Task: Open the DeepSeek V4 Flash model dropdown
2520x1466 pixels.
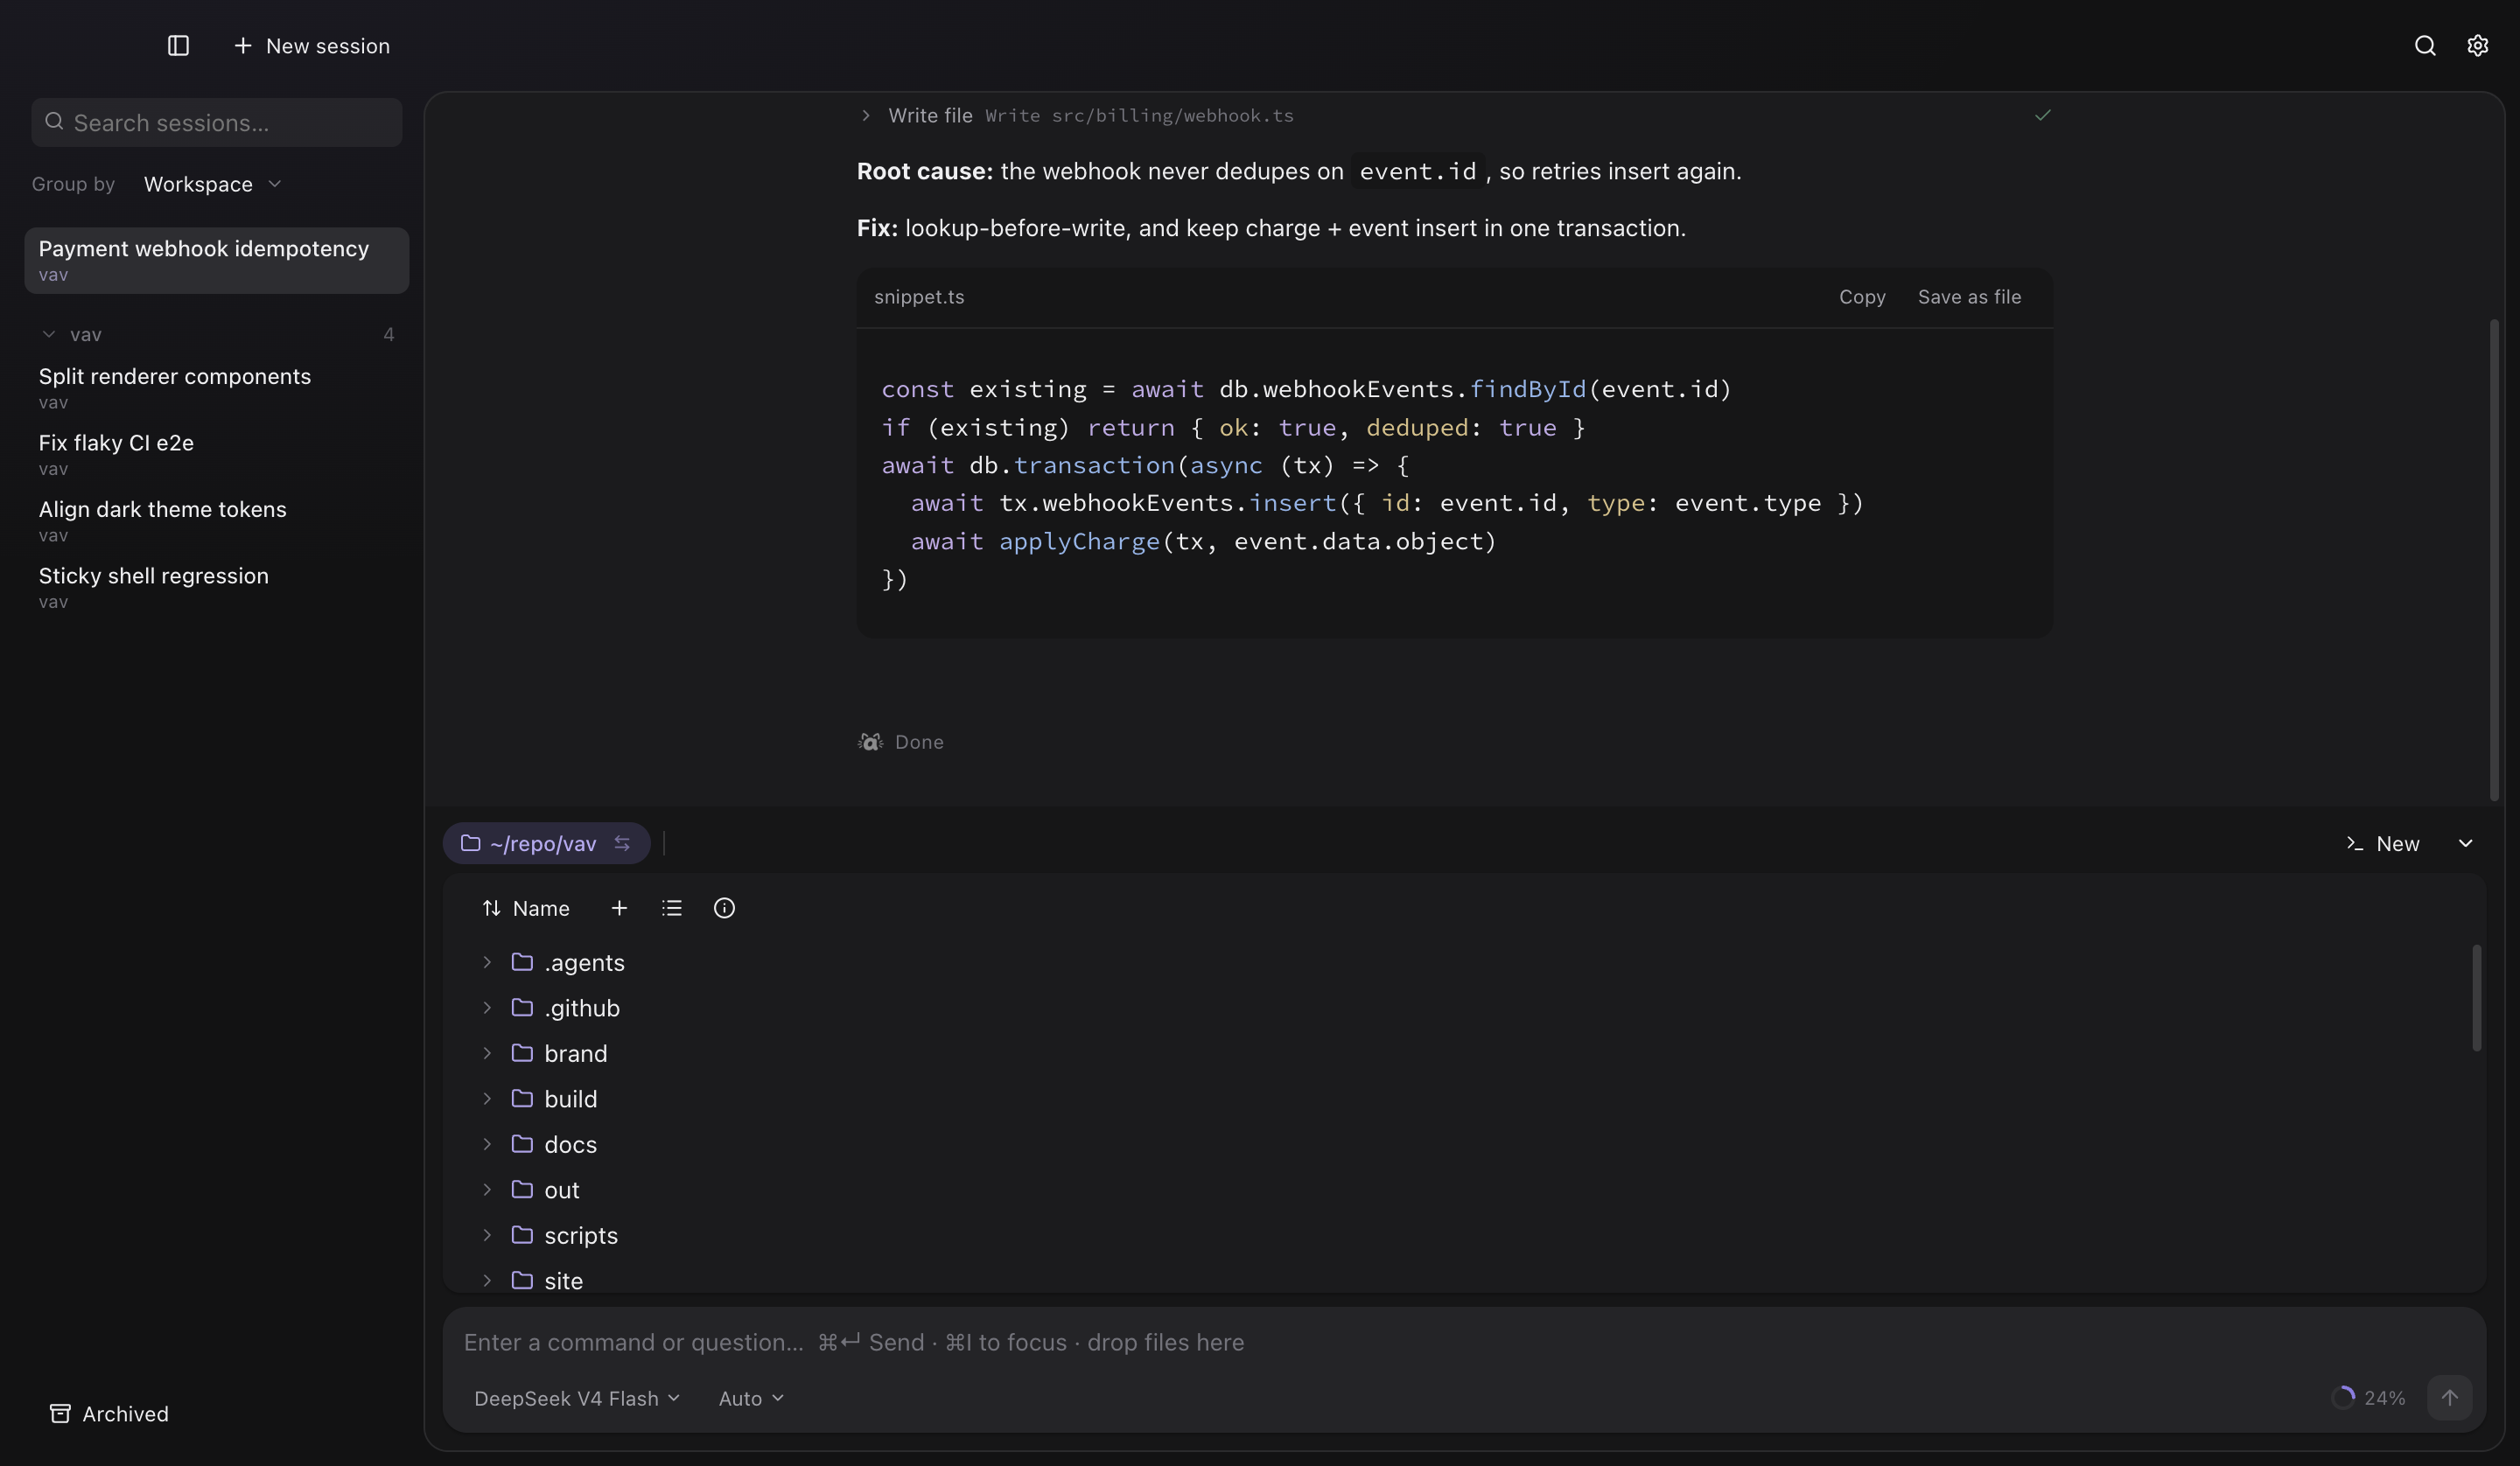Action: [x=577, y=1398]
